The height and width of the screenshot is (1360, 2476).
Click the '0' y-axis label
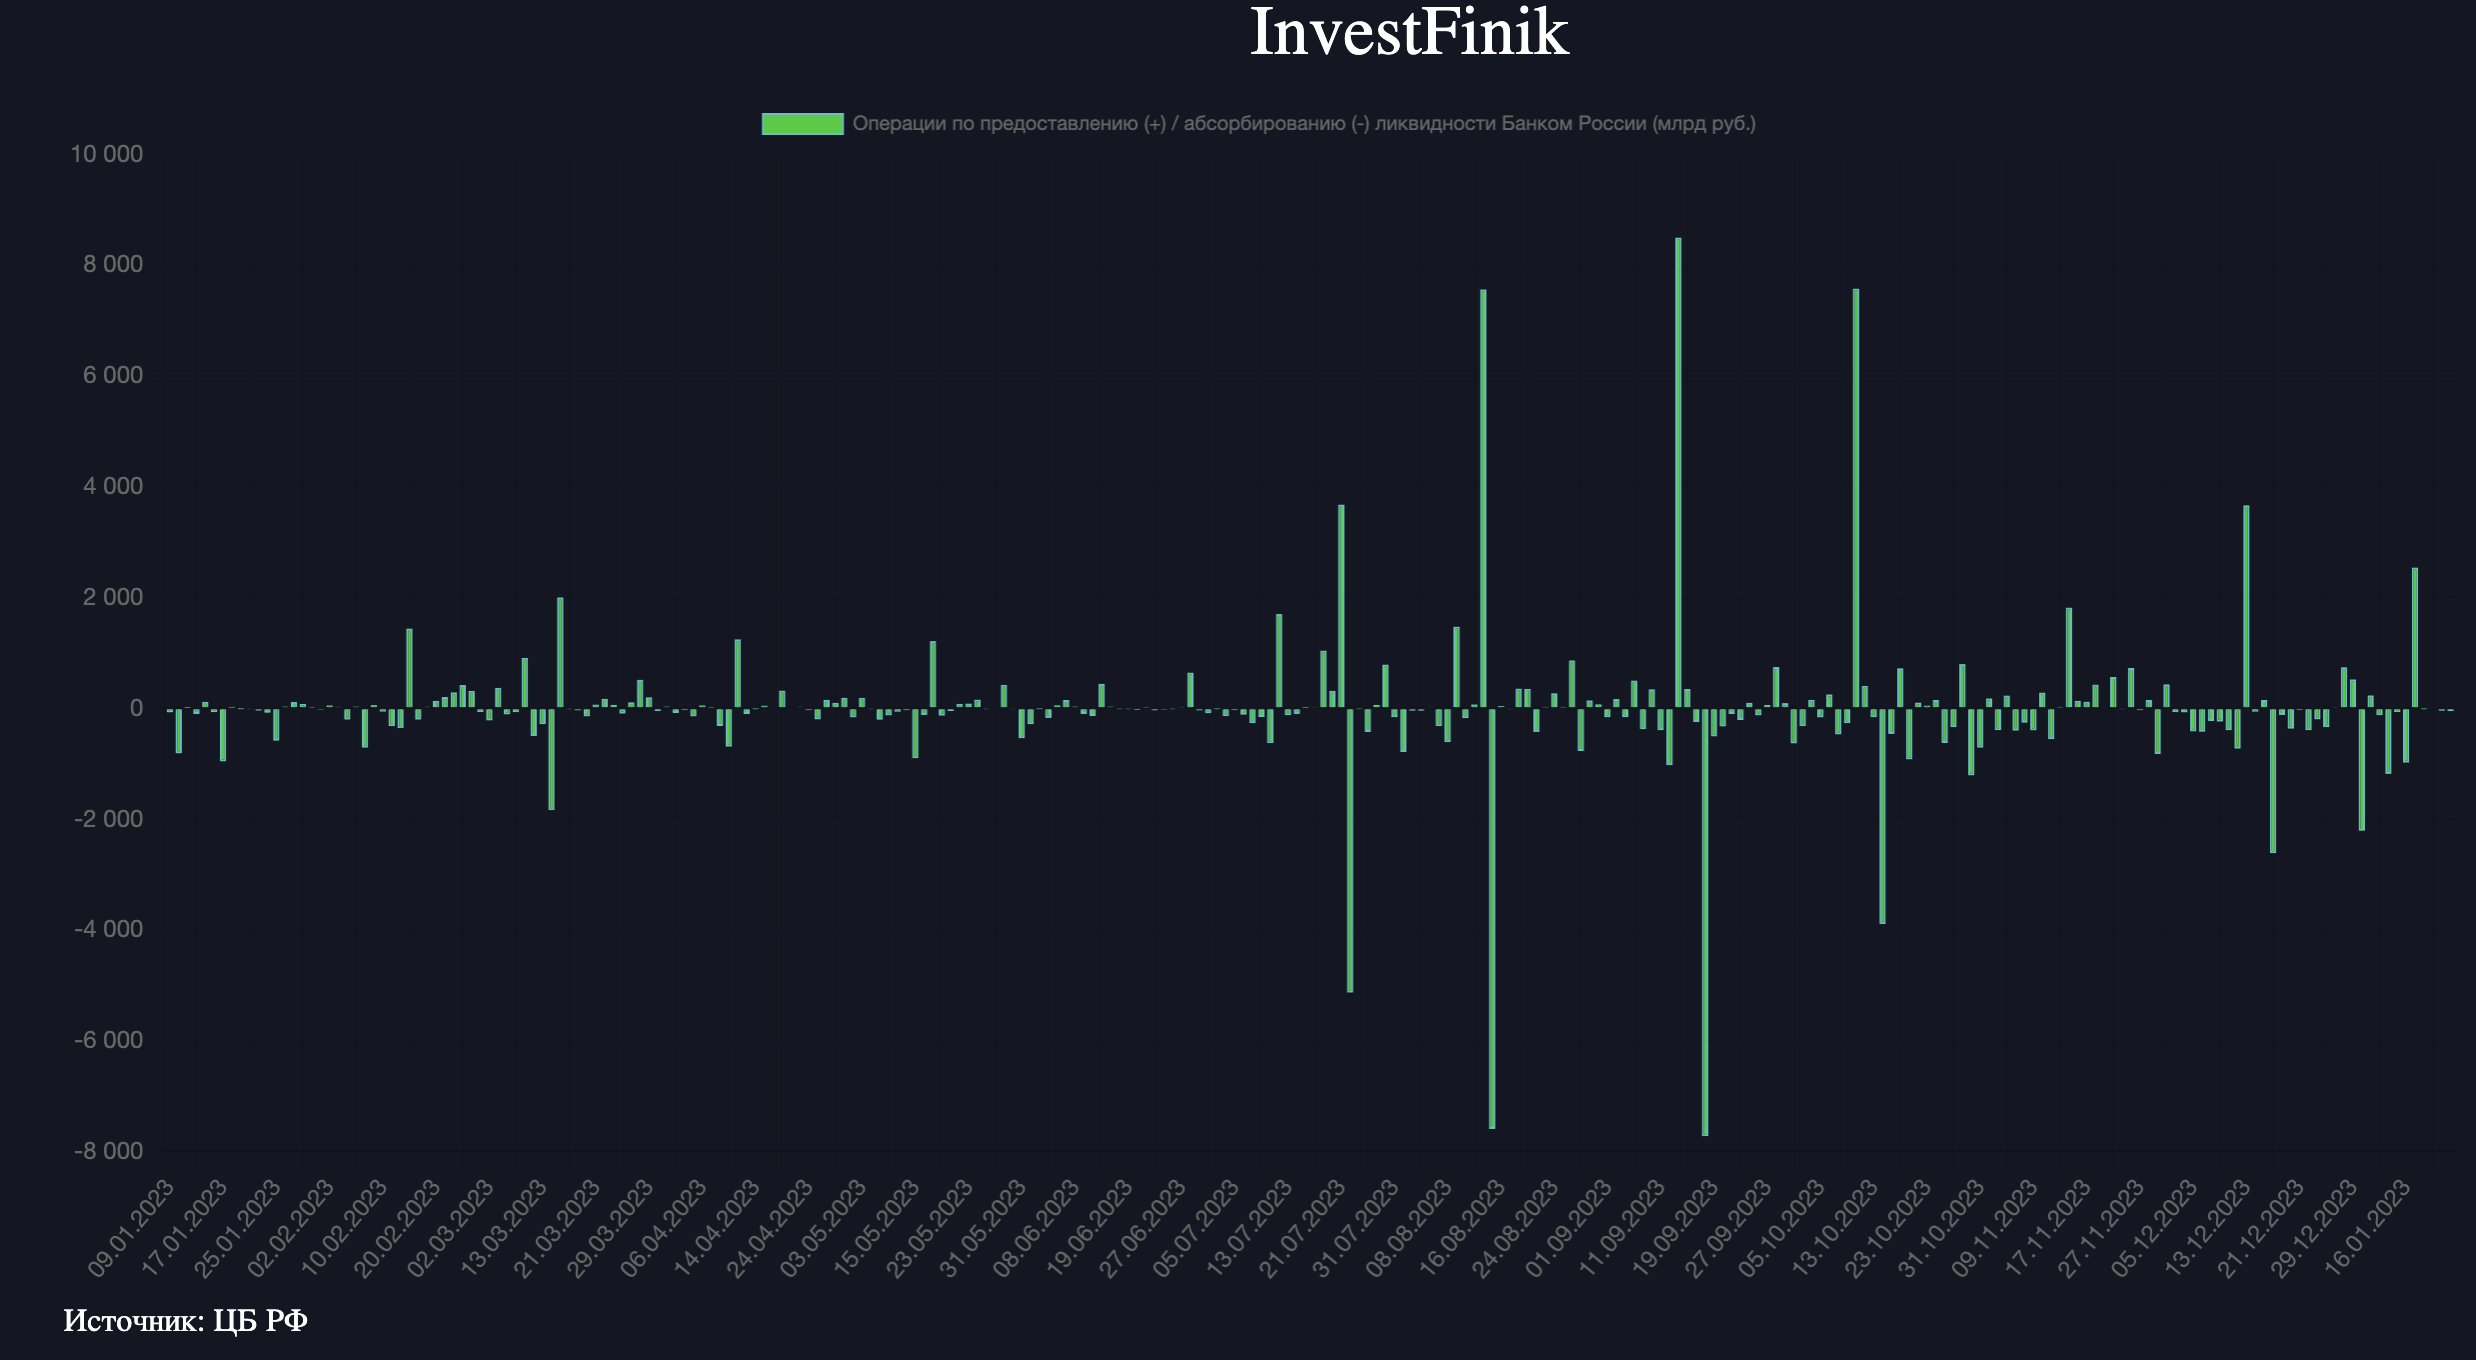point(136,708)
